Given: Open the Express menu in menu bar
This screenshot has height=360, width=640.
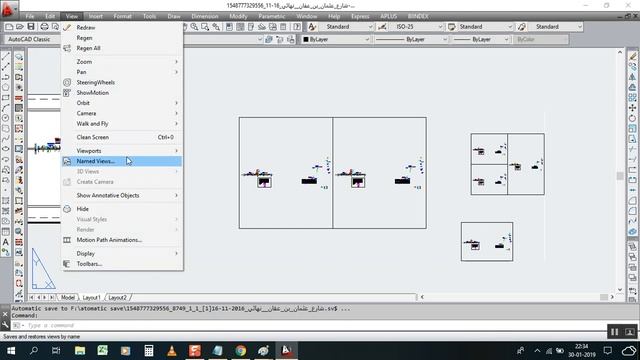Looking at the screenshot, I should click(x=360, y=16).
